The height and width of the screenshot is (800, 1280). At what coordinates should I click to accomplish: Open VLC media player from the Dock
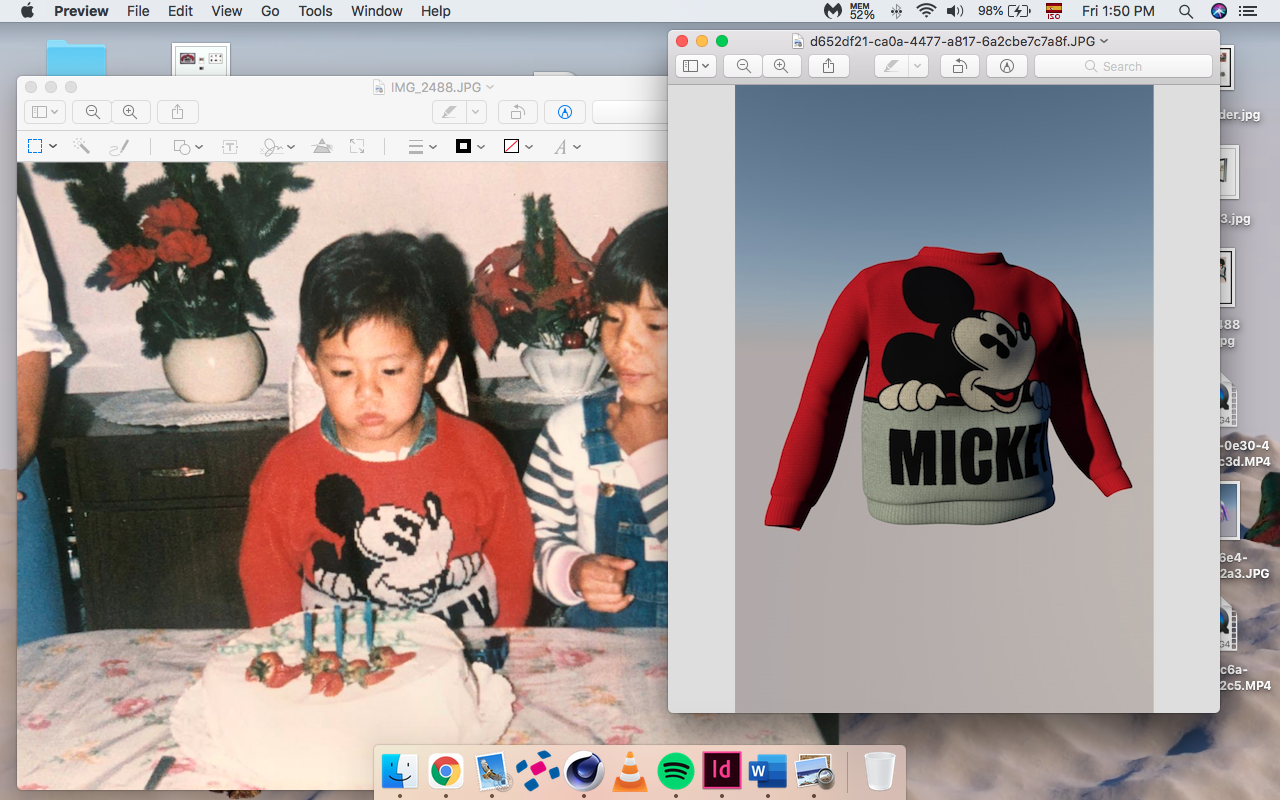coord(629,771)
